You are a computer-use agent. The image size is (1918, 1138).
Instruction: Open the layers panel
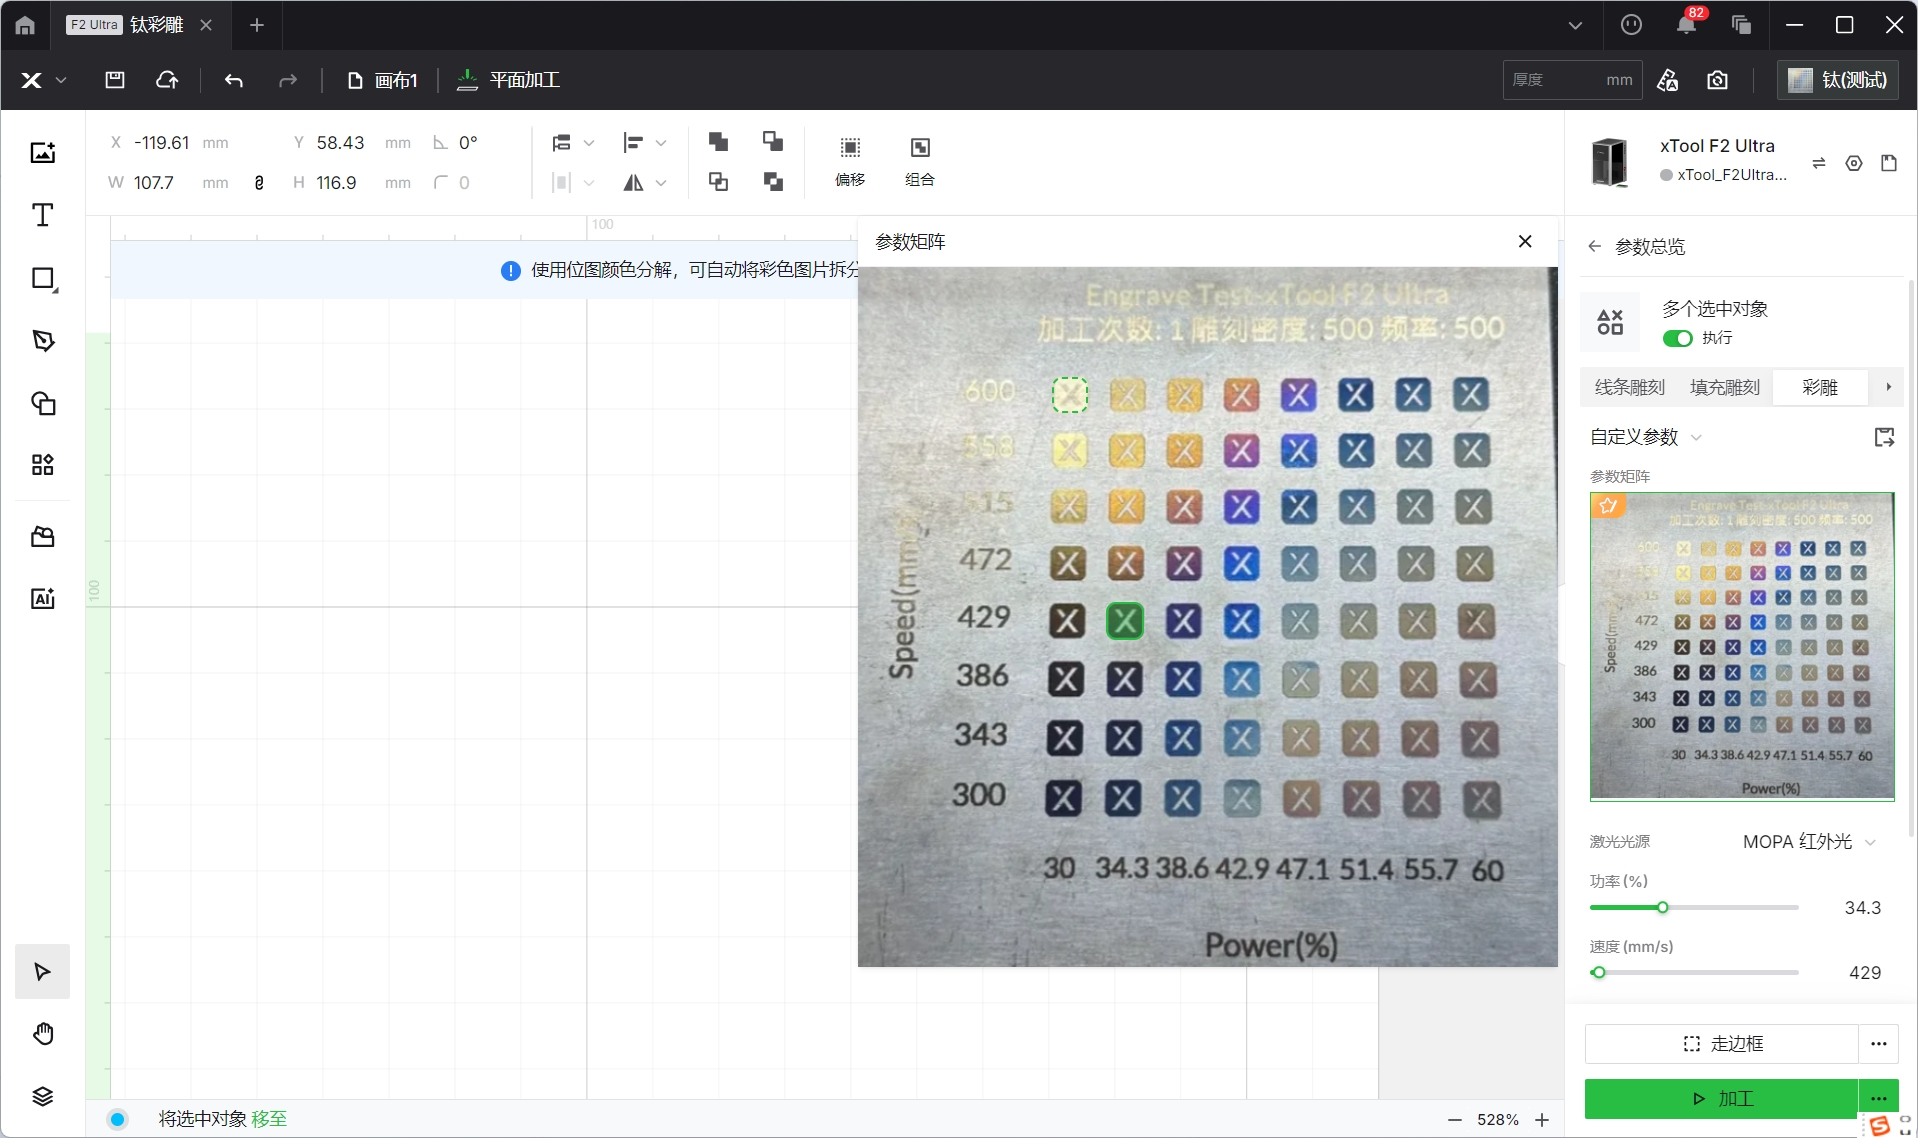pyautogui.click(x=42, y=1096)
